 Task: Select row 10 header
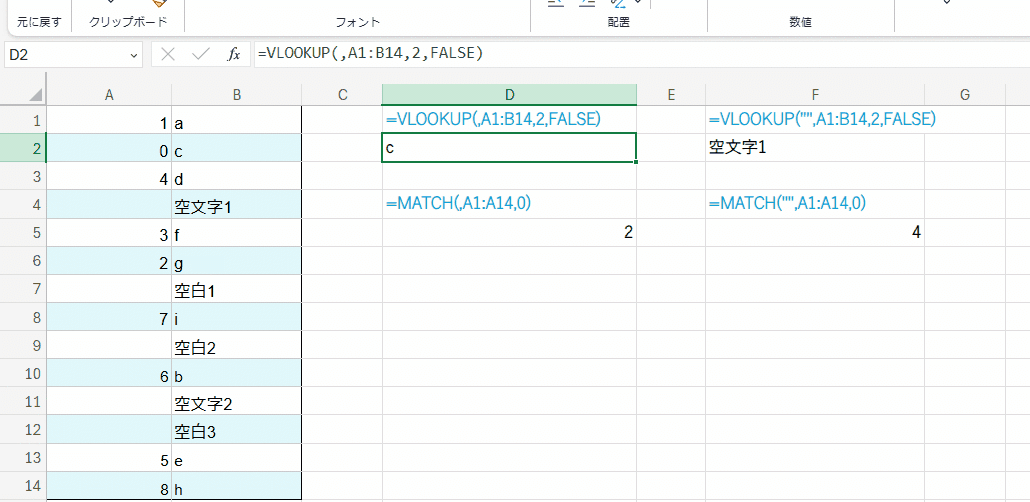tap(23, 373)
